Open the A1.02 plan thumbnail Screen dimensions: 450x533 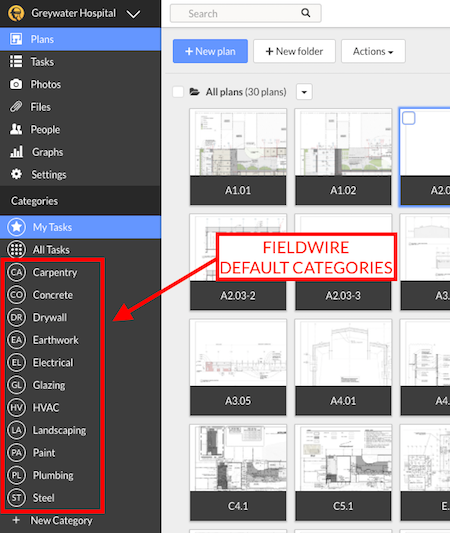[343, 157]
